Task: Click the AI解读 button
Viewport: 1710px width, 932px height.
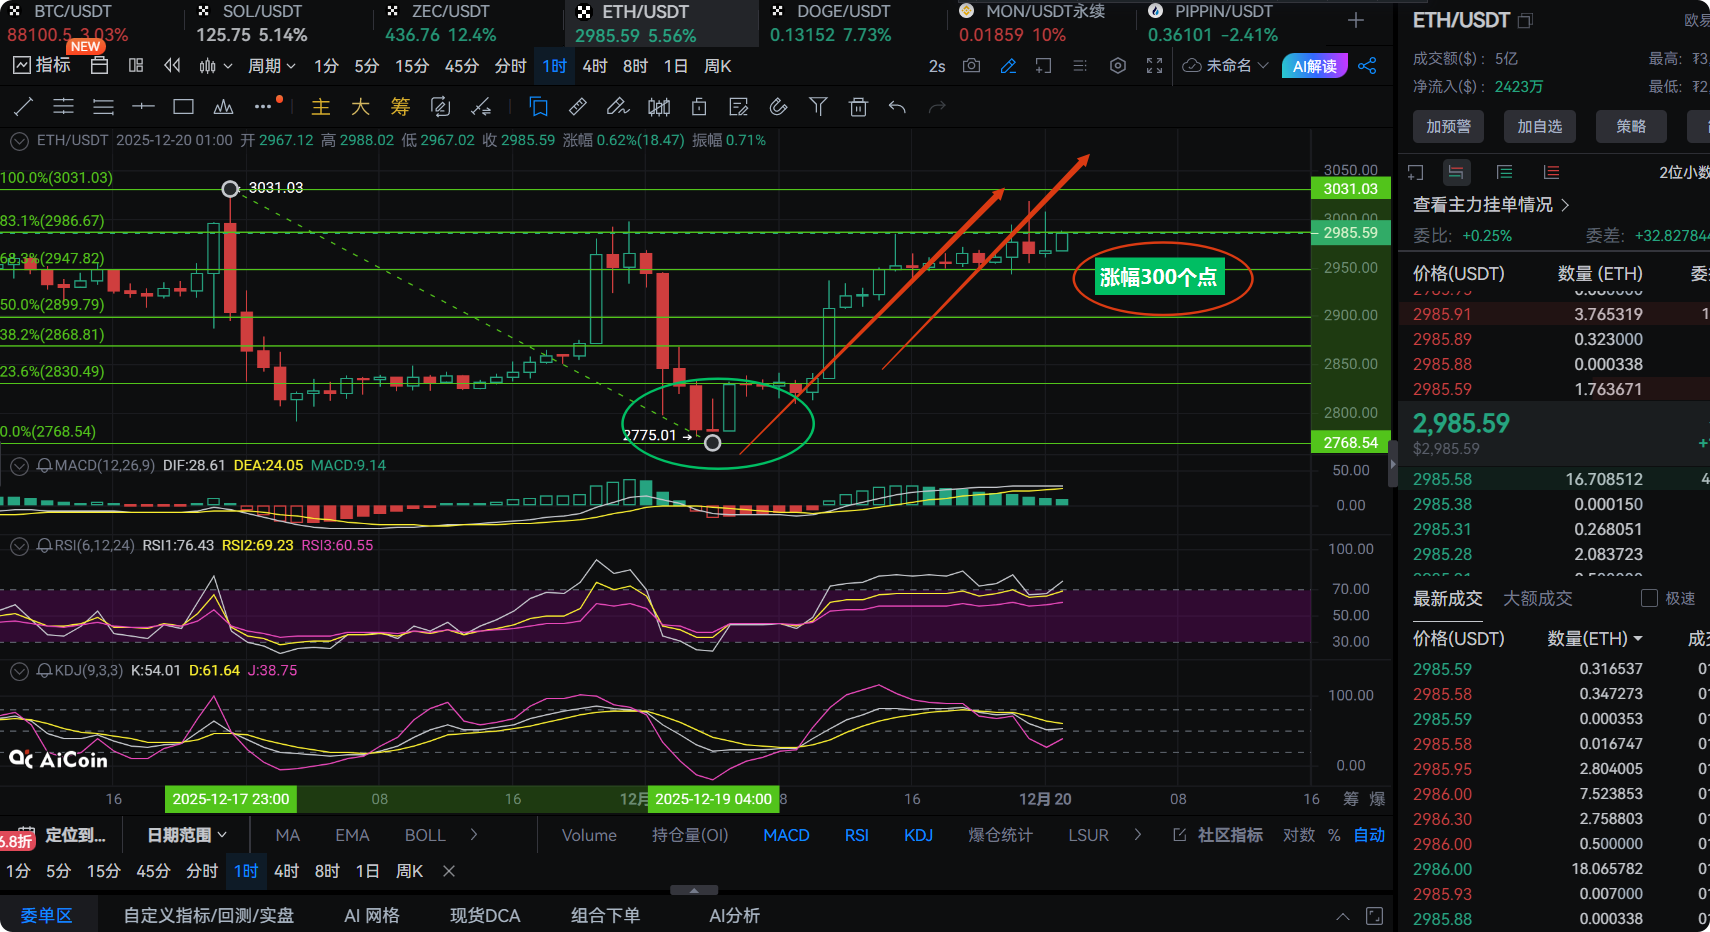Action: pyautogui.click(x=1314, y=66)
